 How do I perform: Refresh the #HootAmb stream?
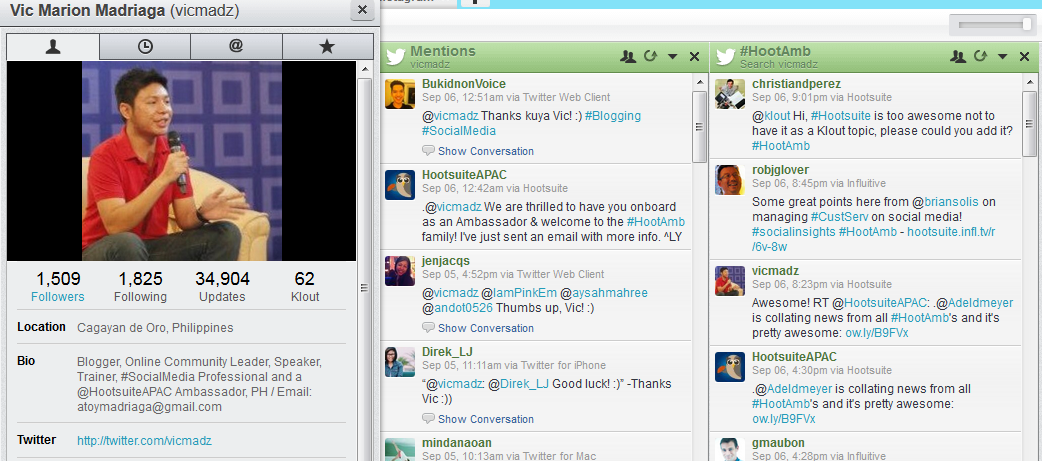pos(980,57)
